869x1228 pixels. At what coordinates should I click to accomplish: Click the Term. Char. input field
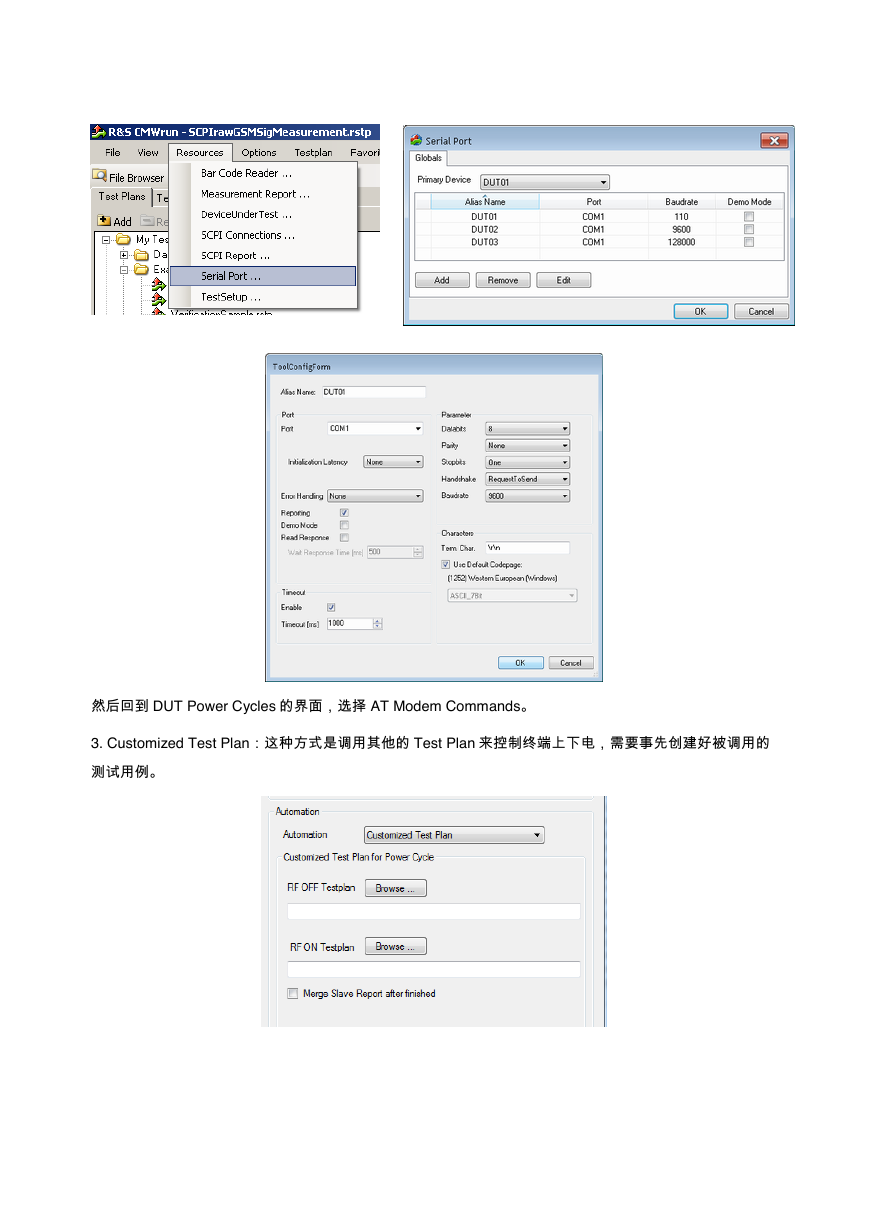(527, 548)
